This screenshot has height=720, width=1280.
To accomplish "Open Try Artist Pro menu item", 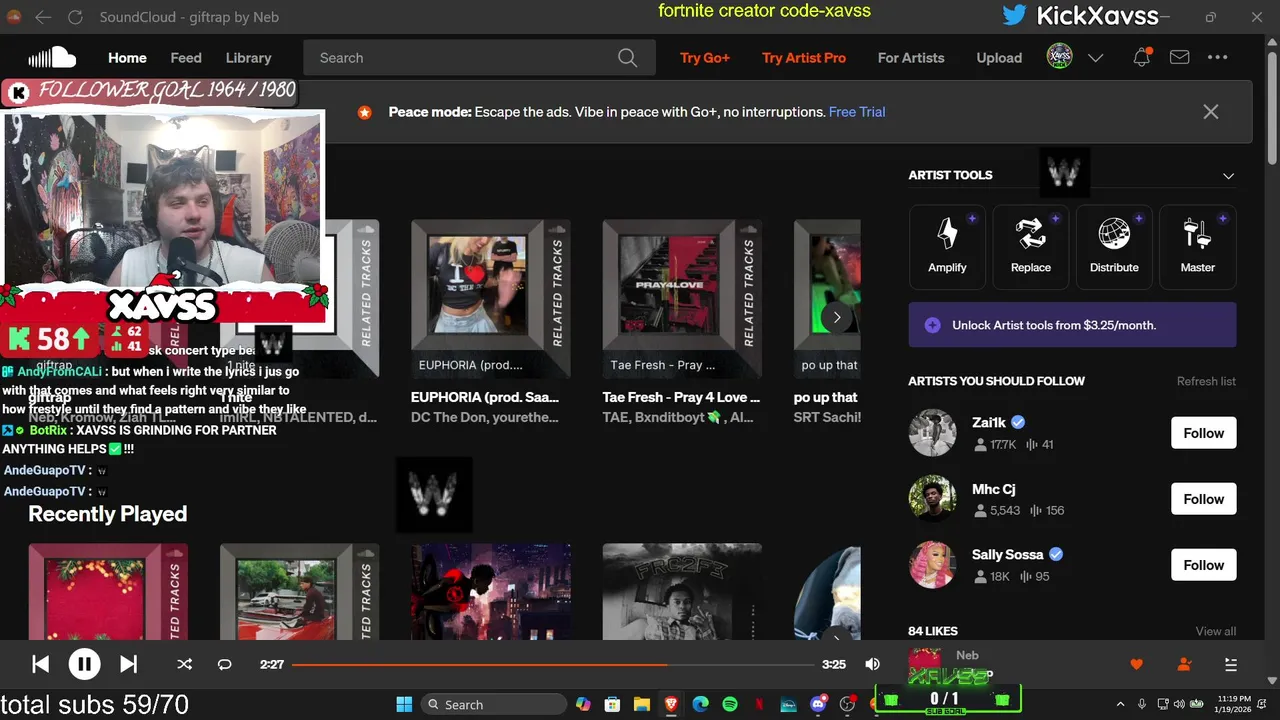I will (x=804, y=57).
